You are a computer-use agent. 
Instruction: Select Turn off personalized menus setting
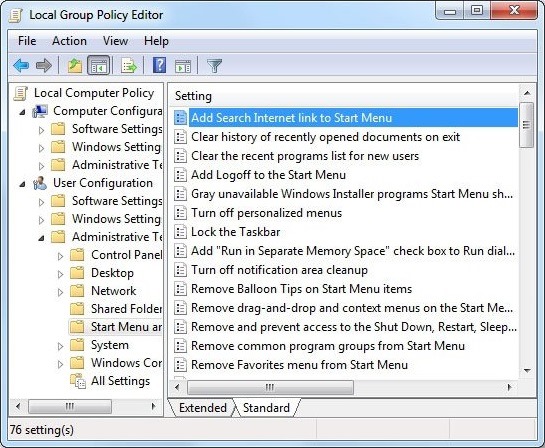click(266, 213)
